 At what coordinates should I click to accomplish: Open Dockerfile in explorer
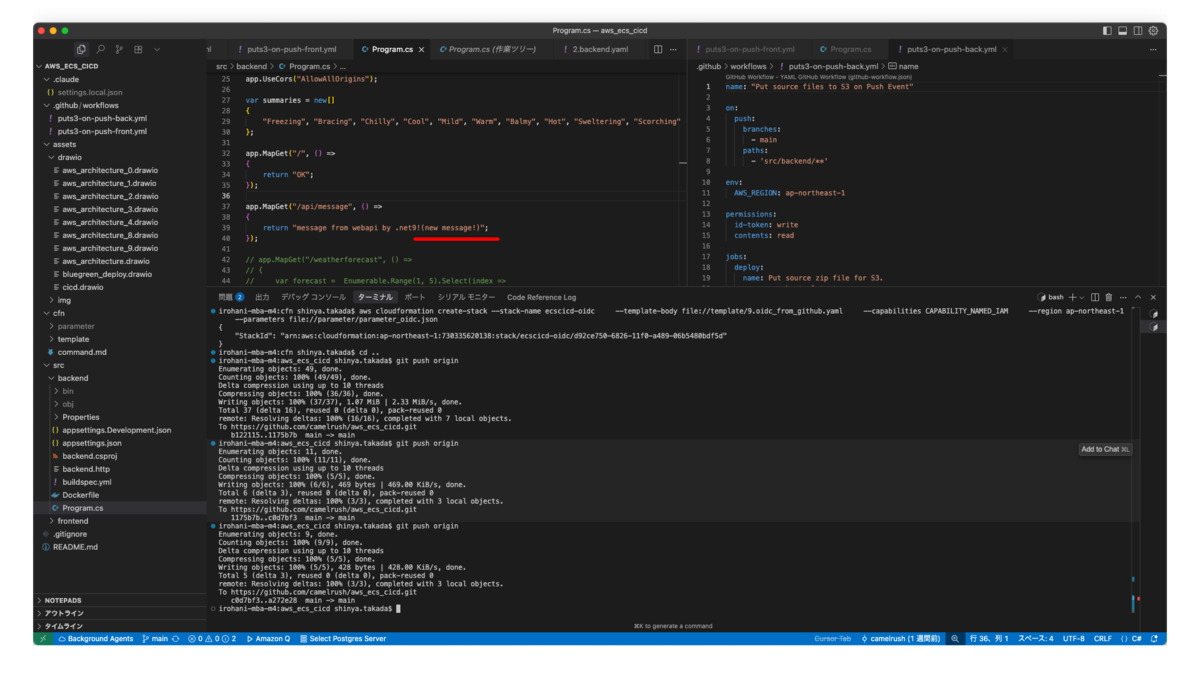[x=119, y=495]
